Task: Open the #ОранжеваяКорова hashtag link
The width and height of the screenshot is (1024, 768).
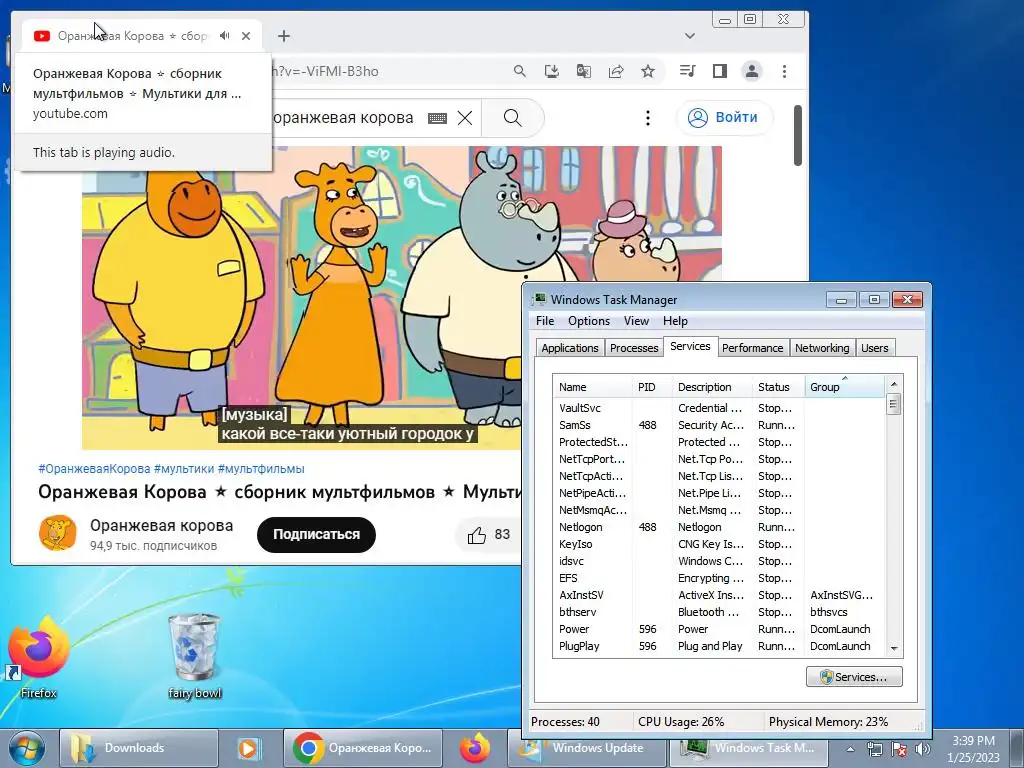Action: 94,468
